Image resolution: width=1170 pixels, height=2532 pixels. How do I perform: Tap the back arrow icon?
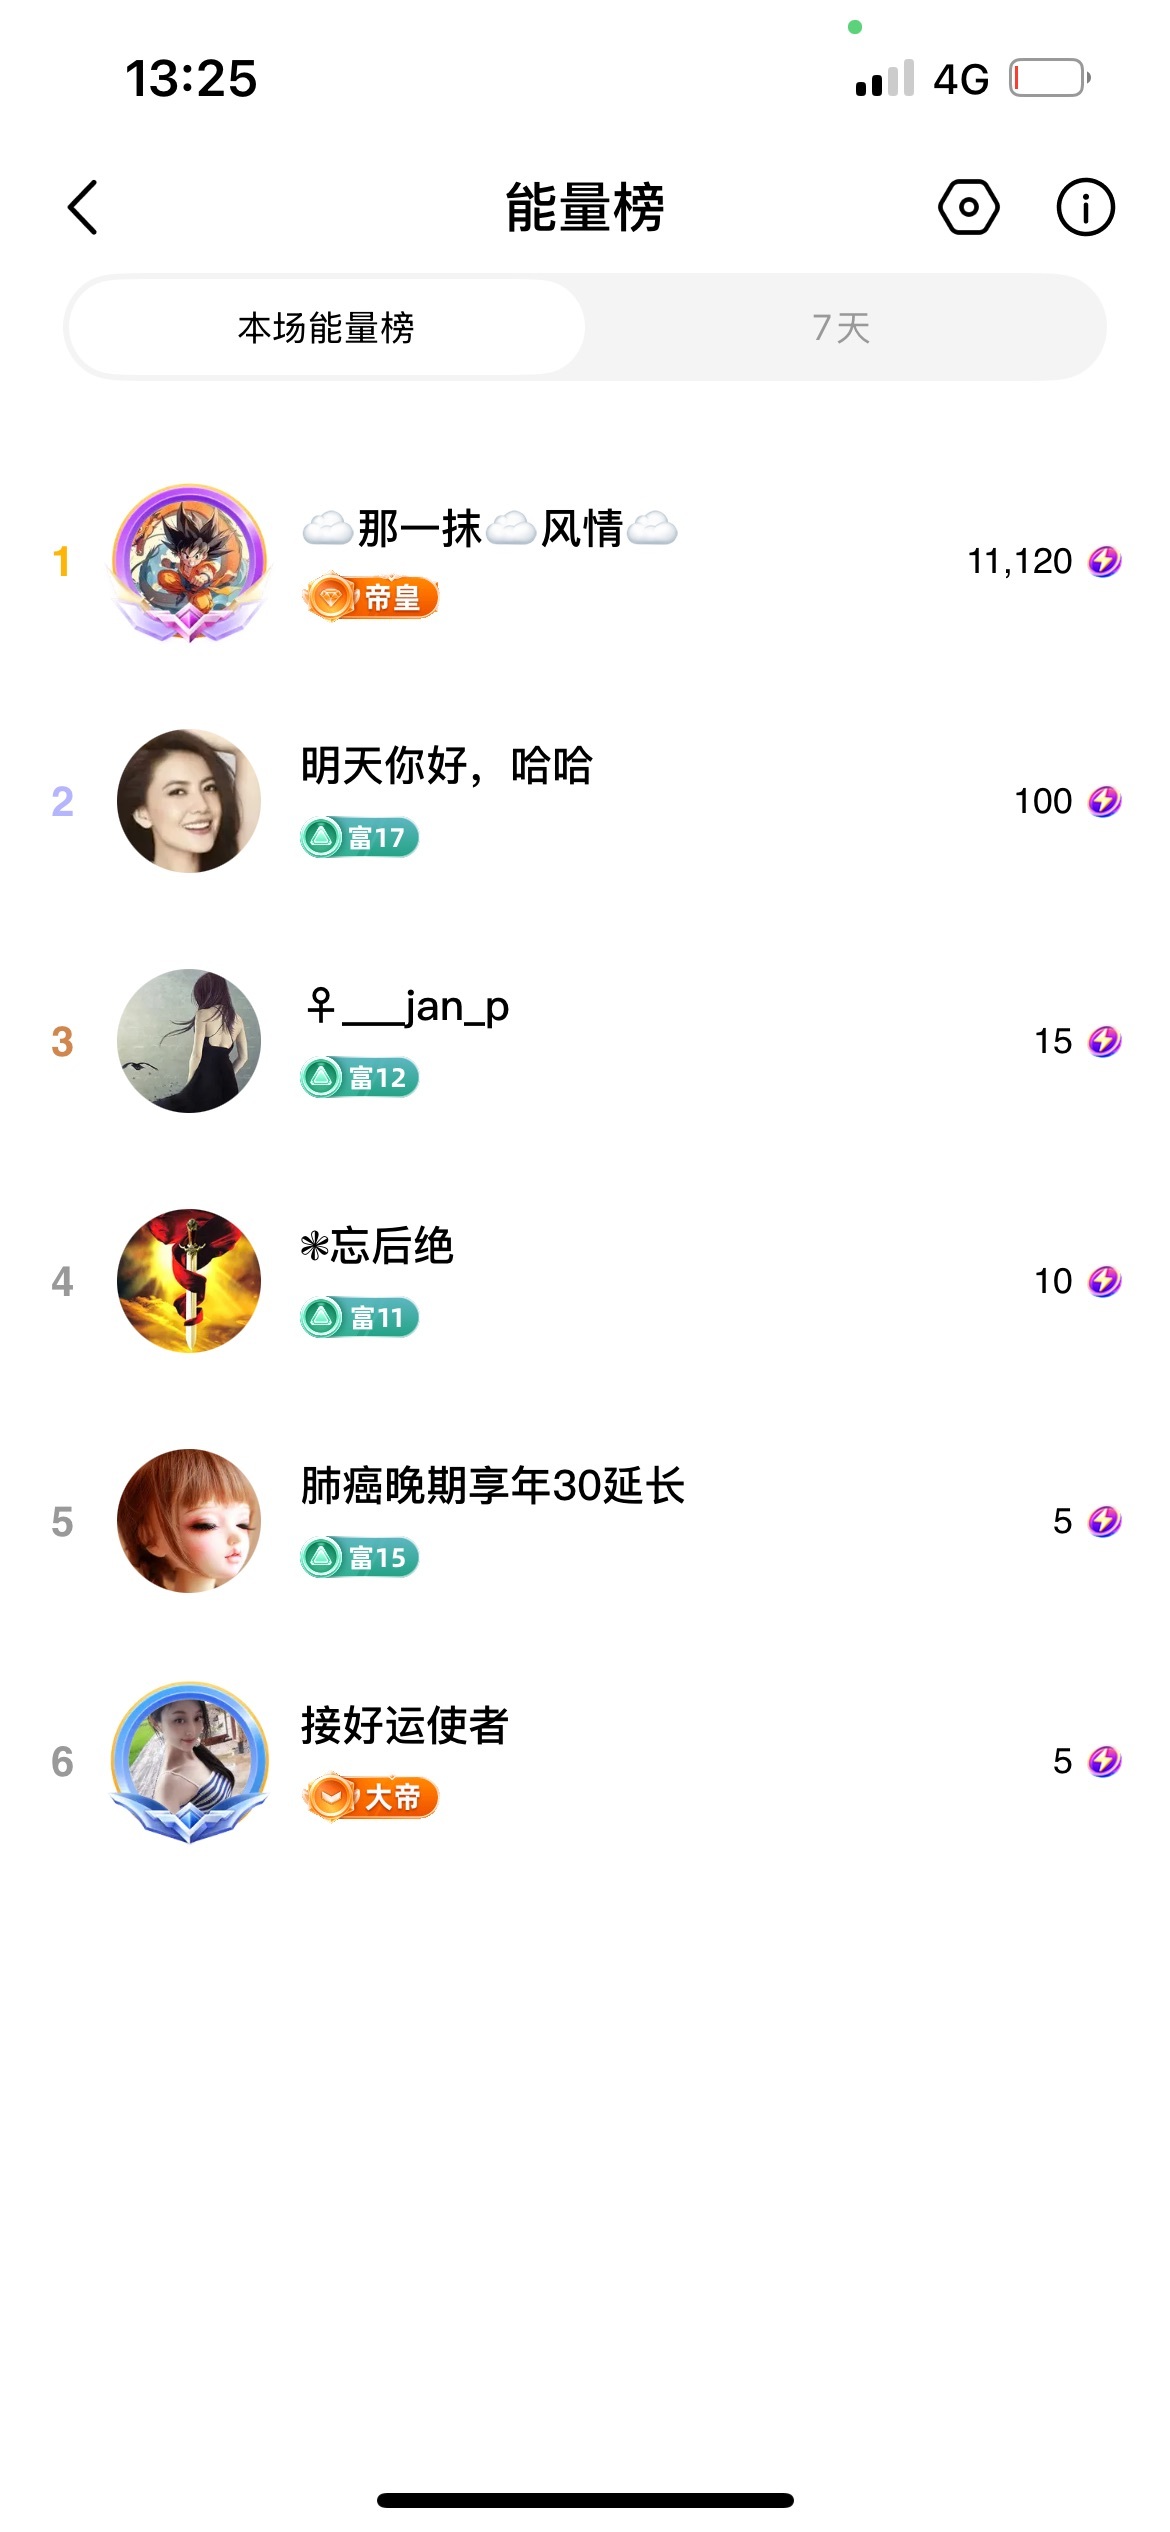pos(83,208)
